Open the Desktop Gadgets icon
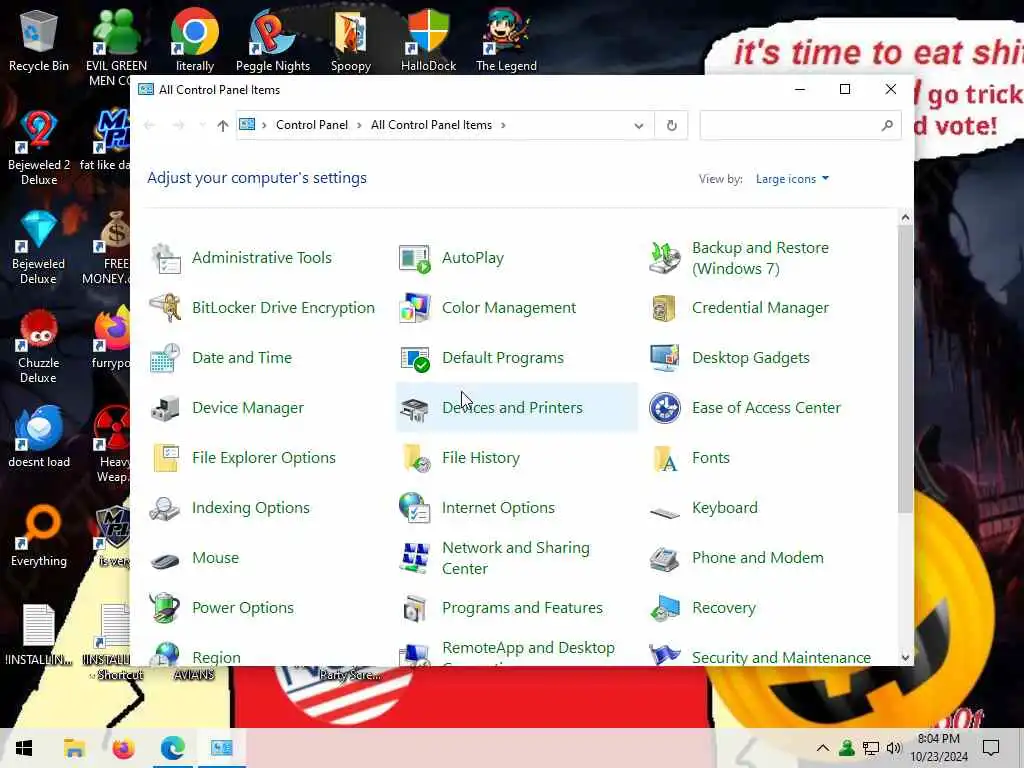This screenshot has height=768, width=1024. tap(665, 358)
